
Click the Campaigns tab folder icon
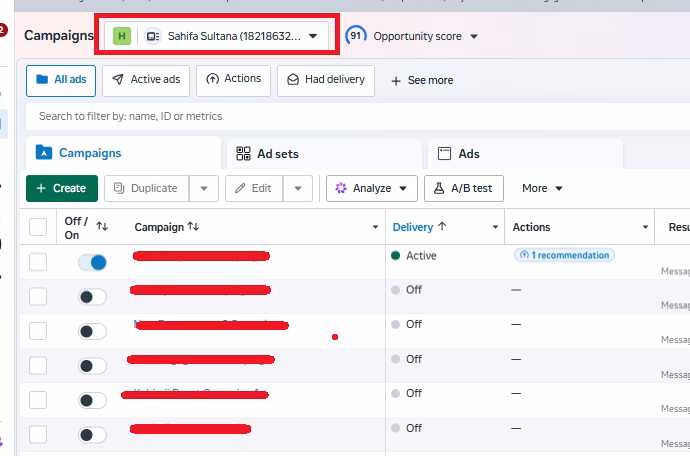coord(44,152)
